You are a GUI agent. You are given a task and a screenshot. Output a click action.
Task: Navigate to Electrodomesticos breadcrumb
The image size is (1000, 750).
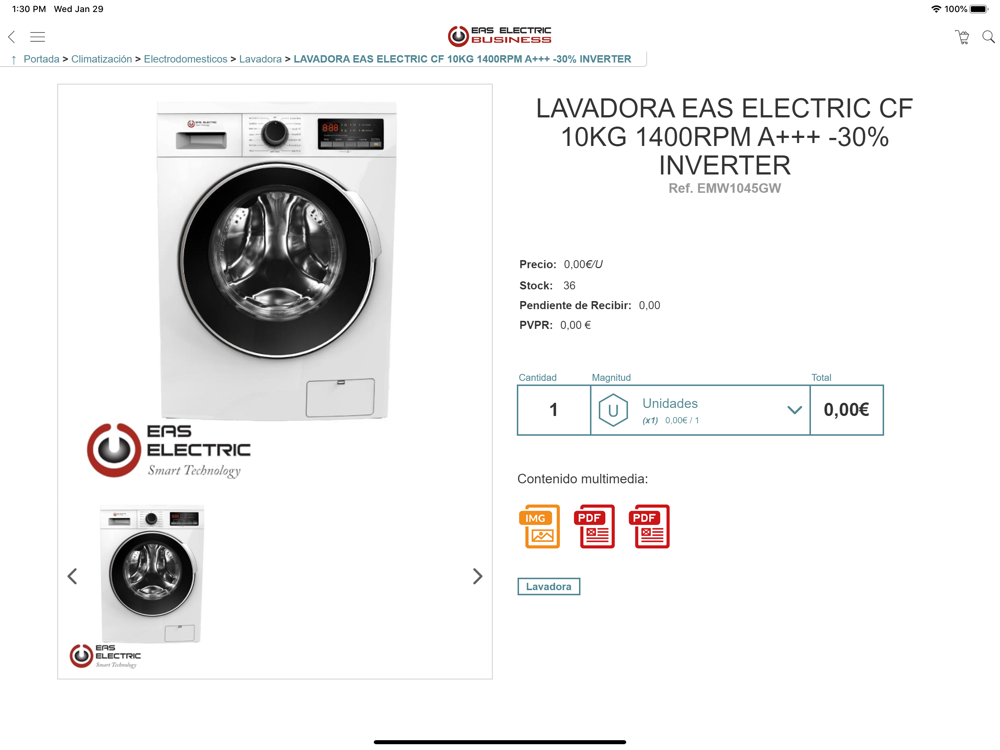click(x=186, y=59)
